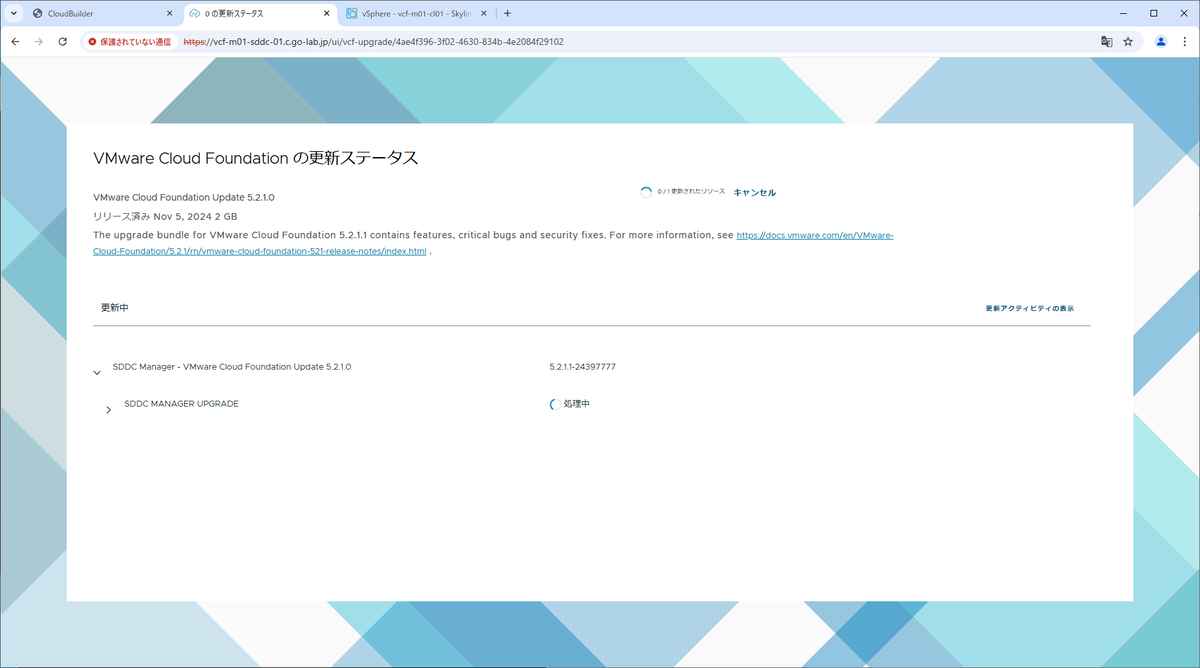Cancel the update with キャンセル
Screen dimensions: 1200x668
pos(754,192)
